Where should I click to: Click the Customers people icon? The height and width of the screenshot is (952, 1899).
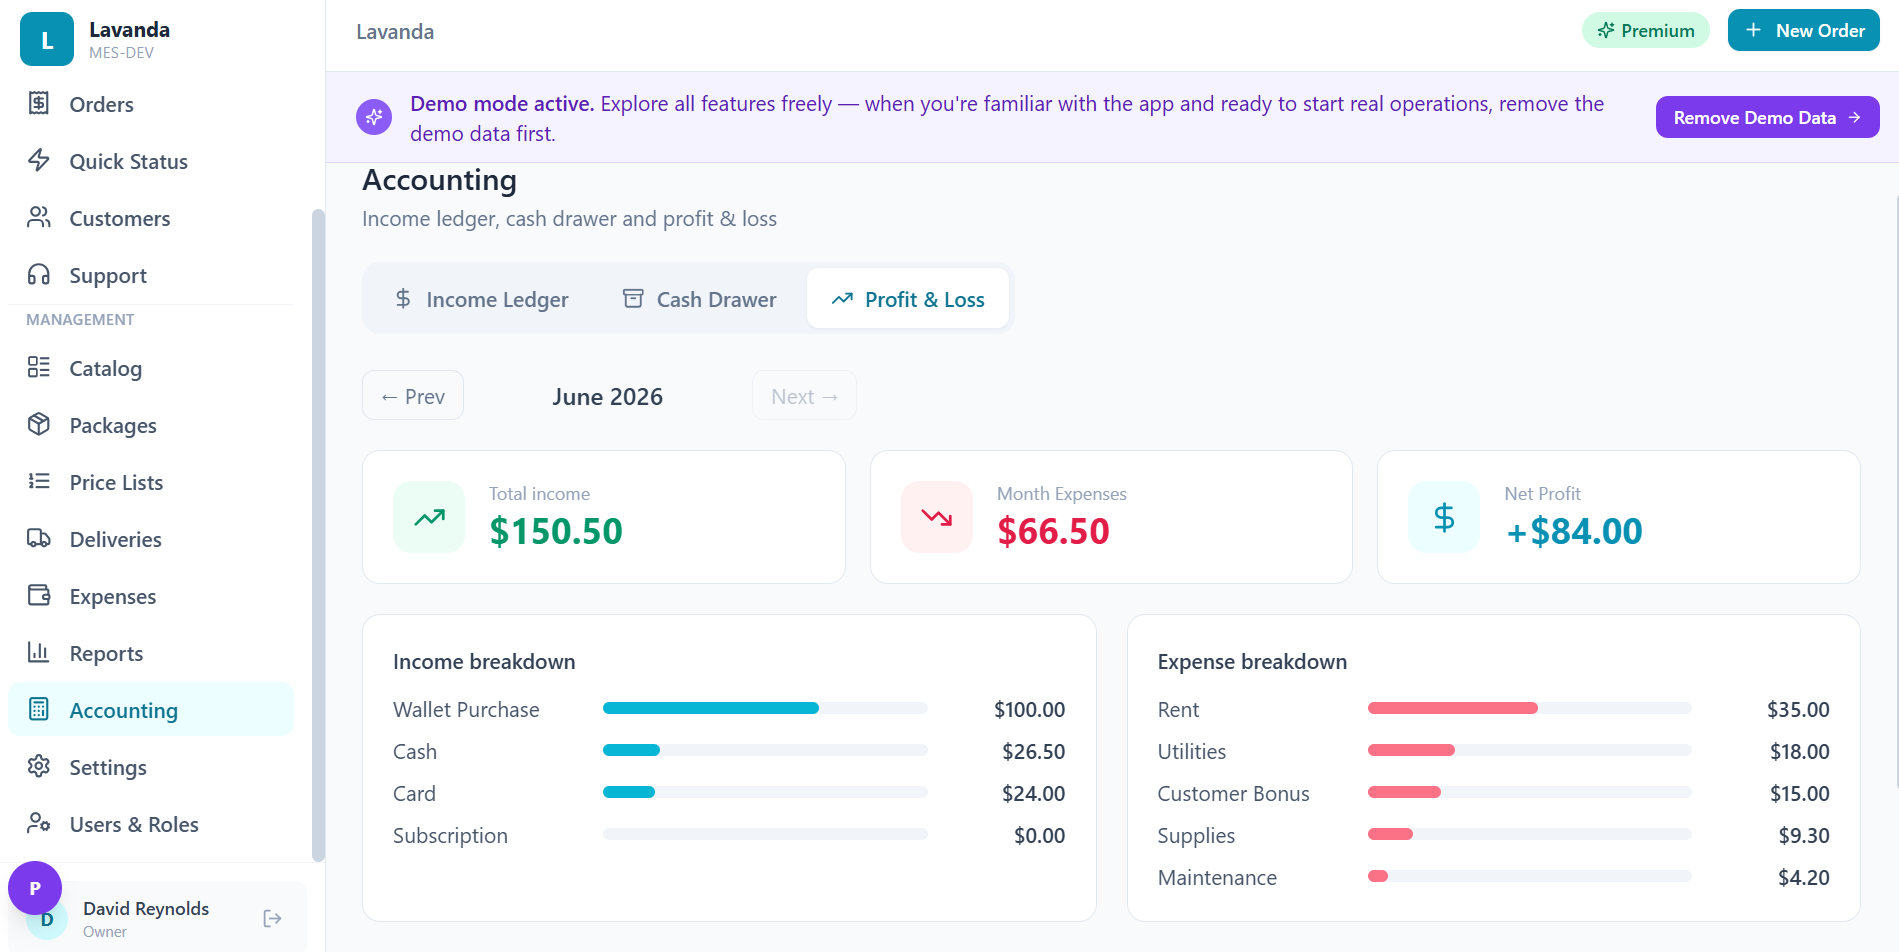coord(39,217)
